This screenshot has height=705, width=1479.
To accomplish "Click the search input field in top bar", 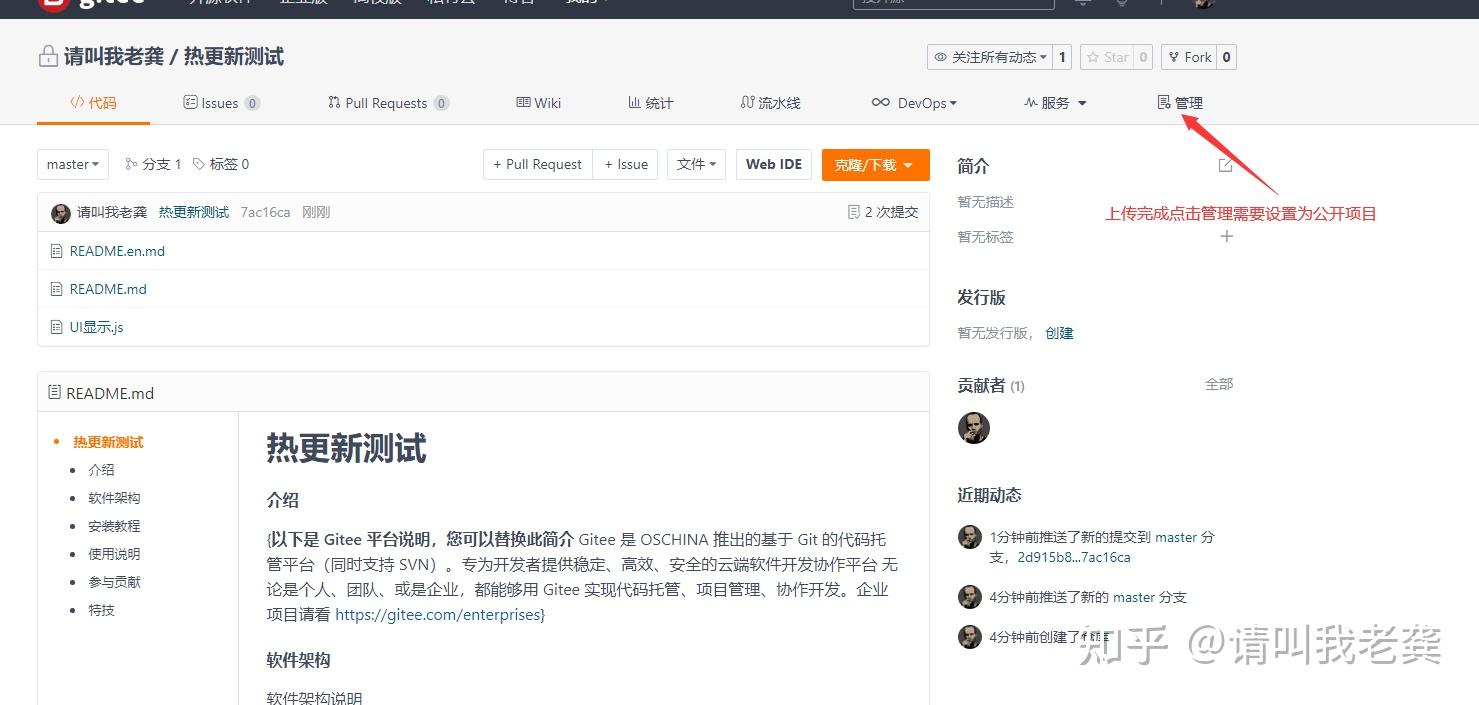I will tap(951, 2).
